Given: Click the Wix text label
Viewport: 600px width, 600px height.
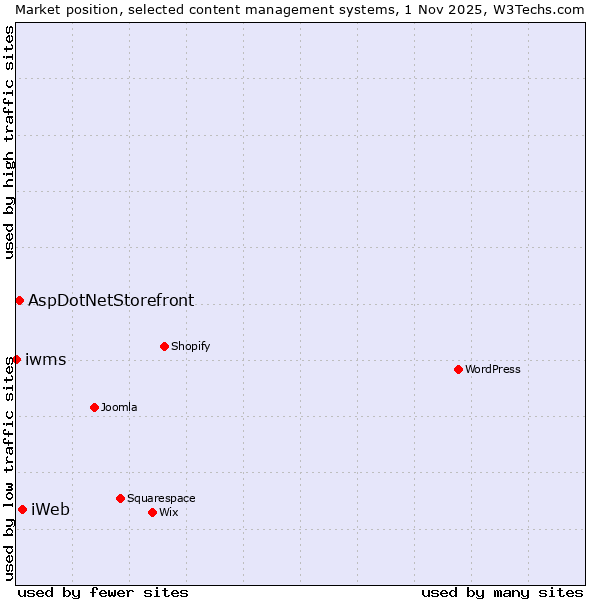Looking at the screenshot, I should coord(168,512).
